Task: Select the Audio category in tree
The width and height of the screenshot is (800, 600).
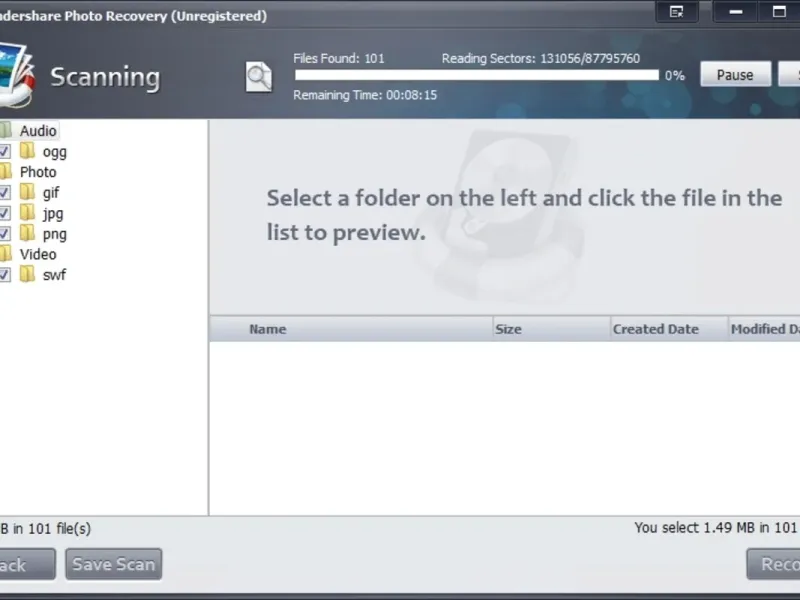Action: (x=38, y=131)
